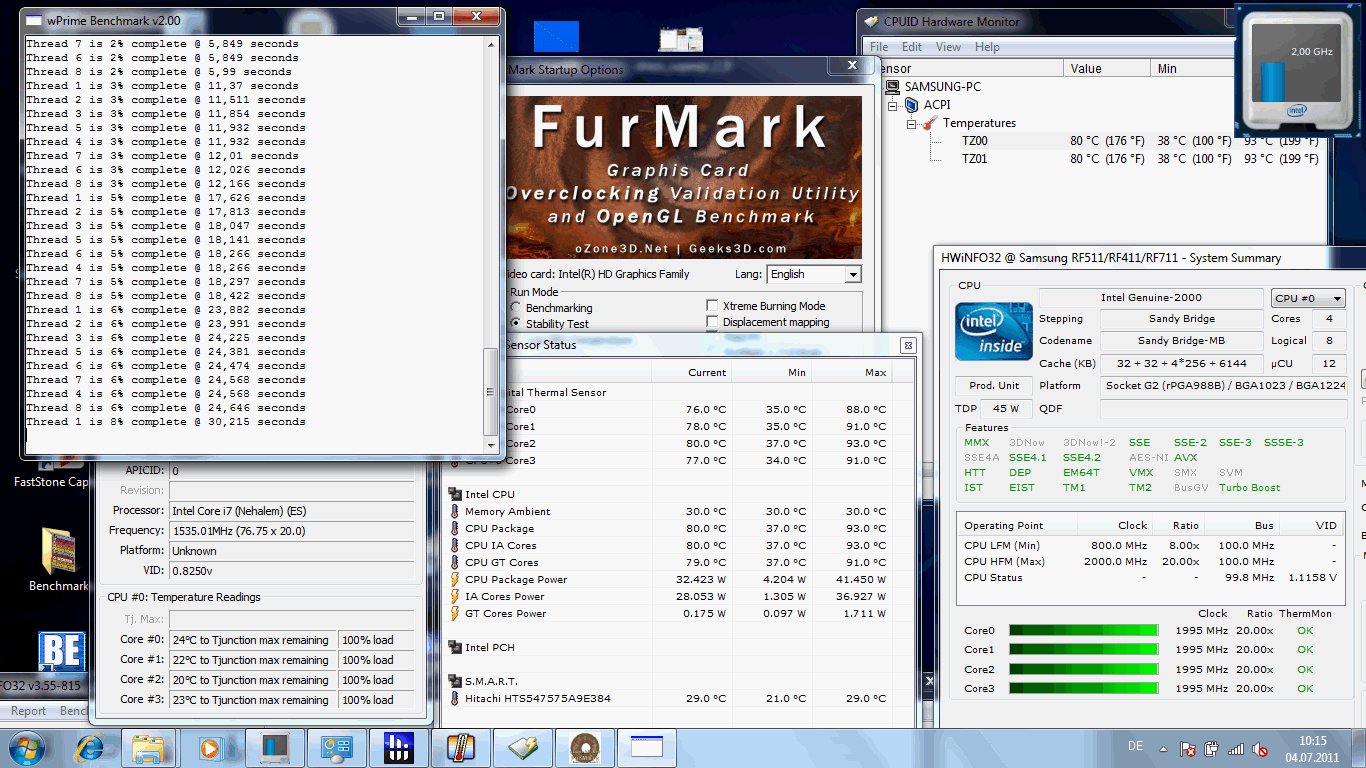Click the CPU Package Power lightning icon
The image size is (1366, 768).
point(455,579)
